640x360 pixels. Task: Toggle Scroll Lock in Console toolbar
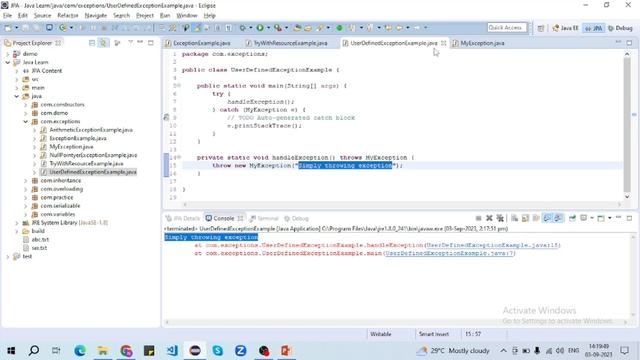525,218
